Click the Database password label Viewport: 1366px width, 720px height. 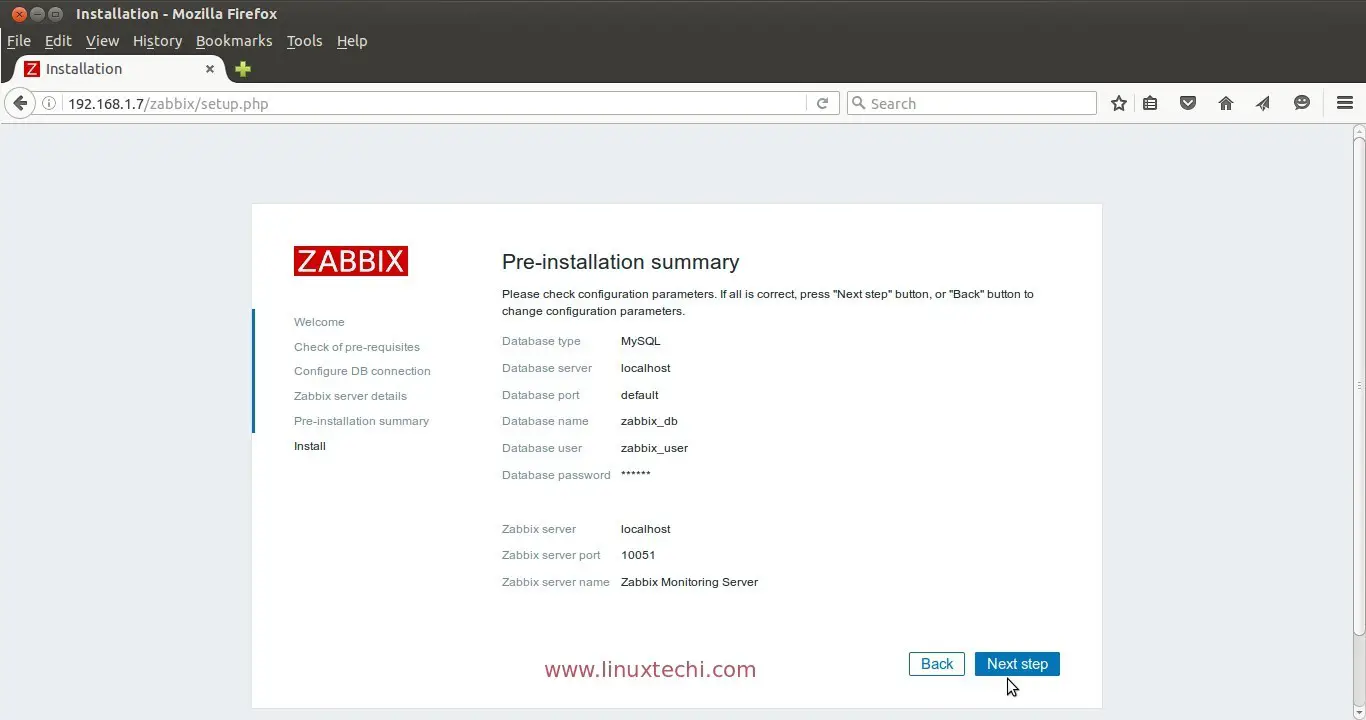556,475
